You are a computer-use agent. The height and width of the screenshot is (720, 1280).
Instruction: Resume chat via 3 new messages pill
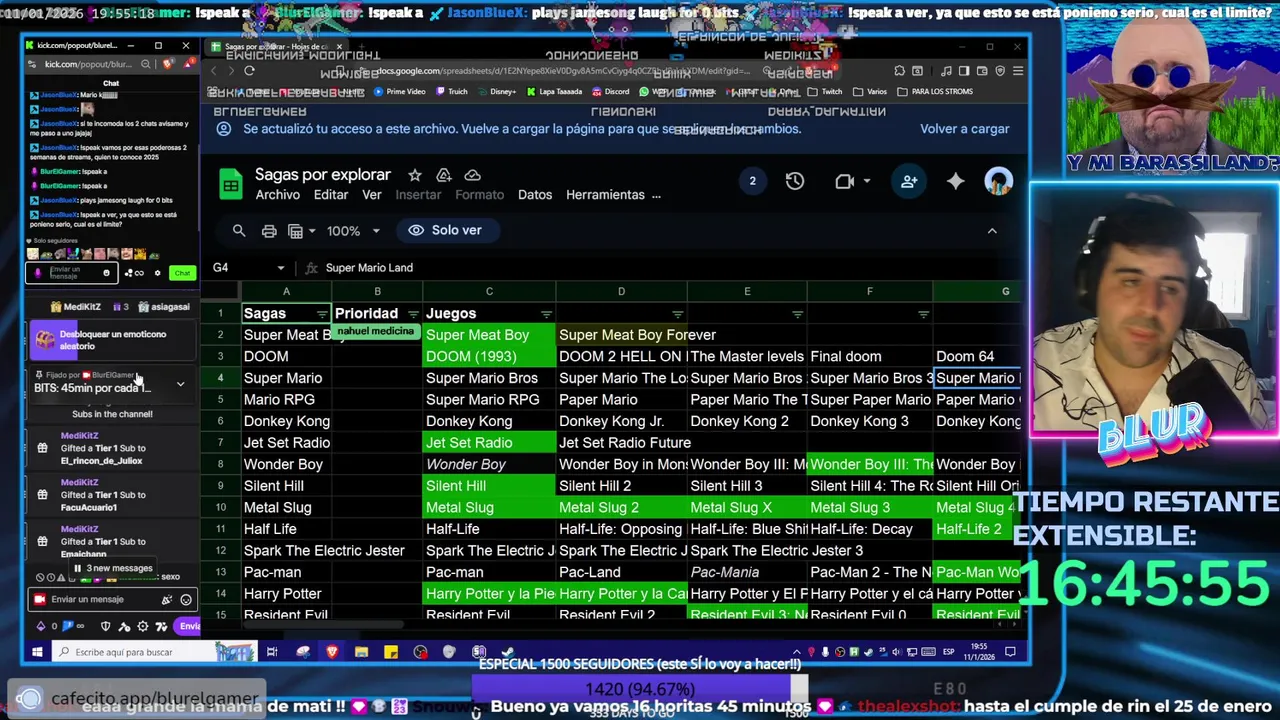pyautogui.click(x=112, y=568)
